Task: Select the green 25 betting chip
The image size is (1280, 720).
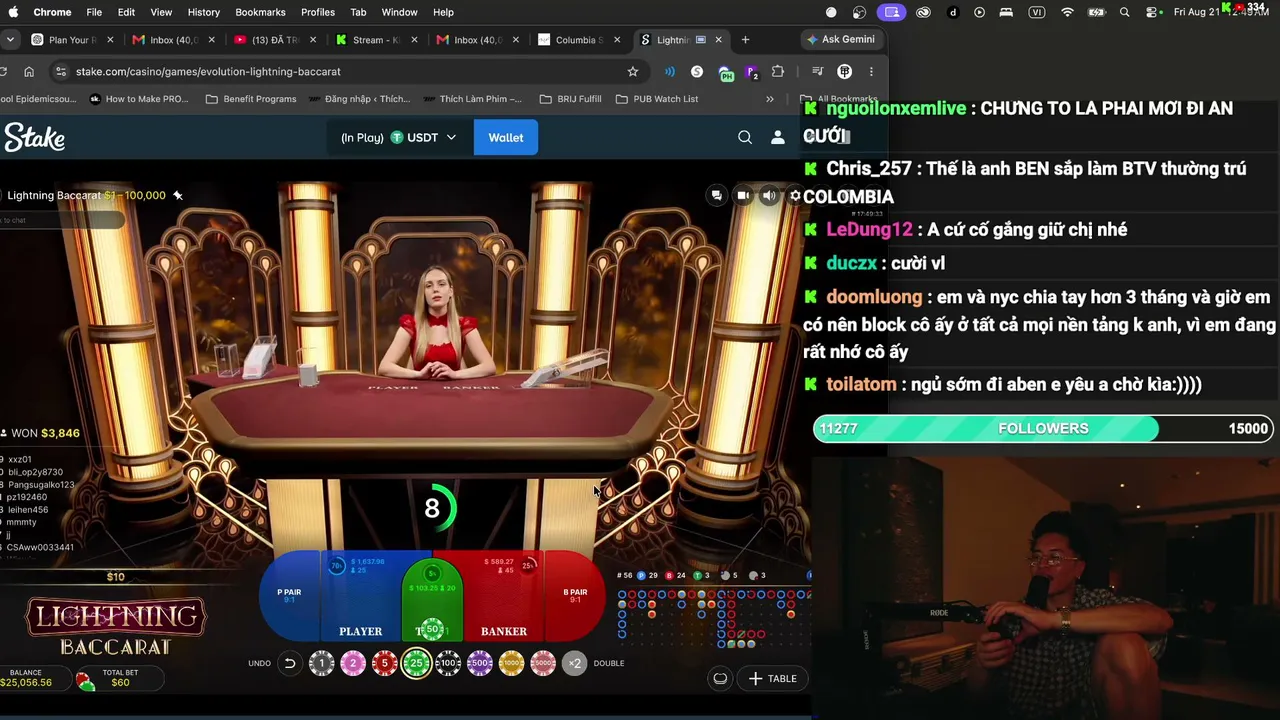Action: coord(417,663)
